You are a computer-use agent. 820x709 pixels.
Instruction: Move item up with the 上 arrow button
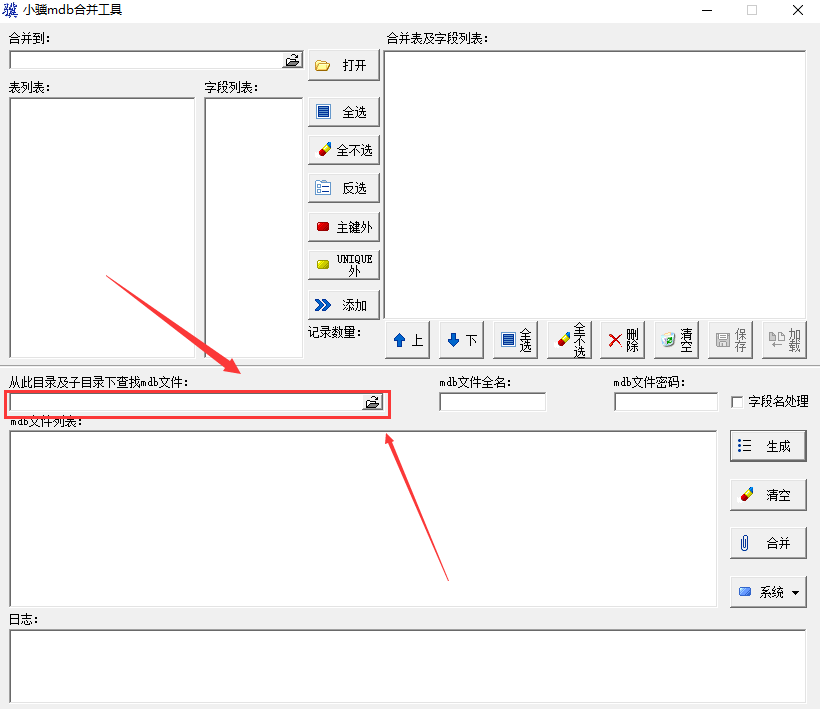pyautogui.click(x=407, y=340)
